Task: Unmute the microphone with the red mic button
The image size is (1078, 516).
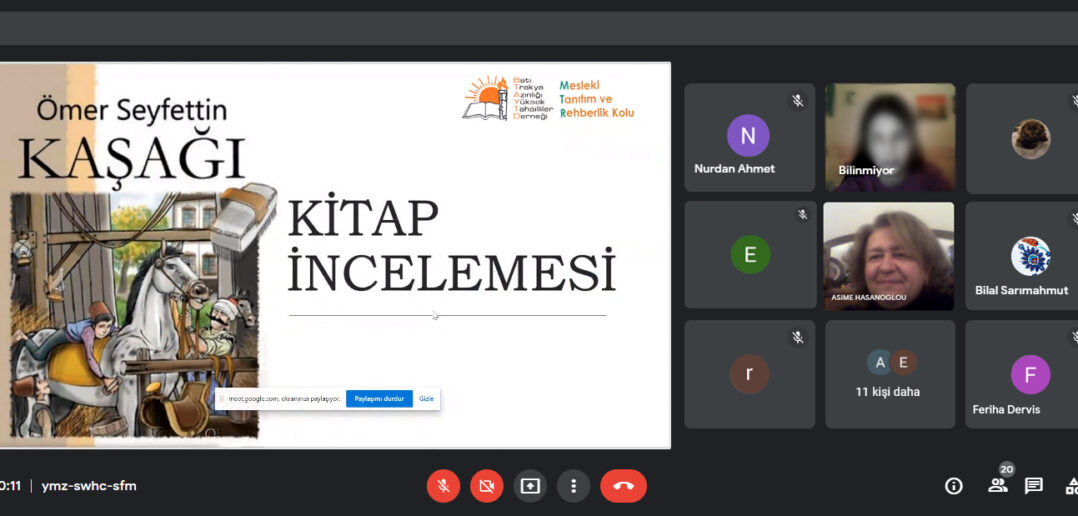Action: click(443, 486)
